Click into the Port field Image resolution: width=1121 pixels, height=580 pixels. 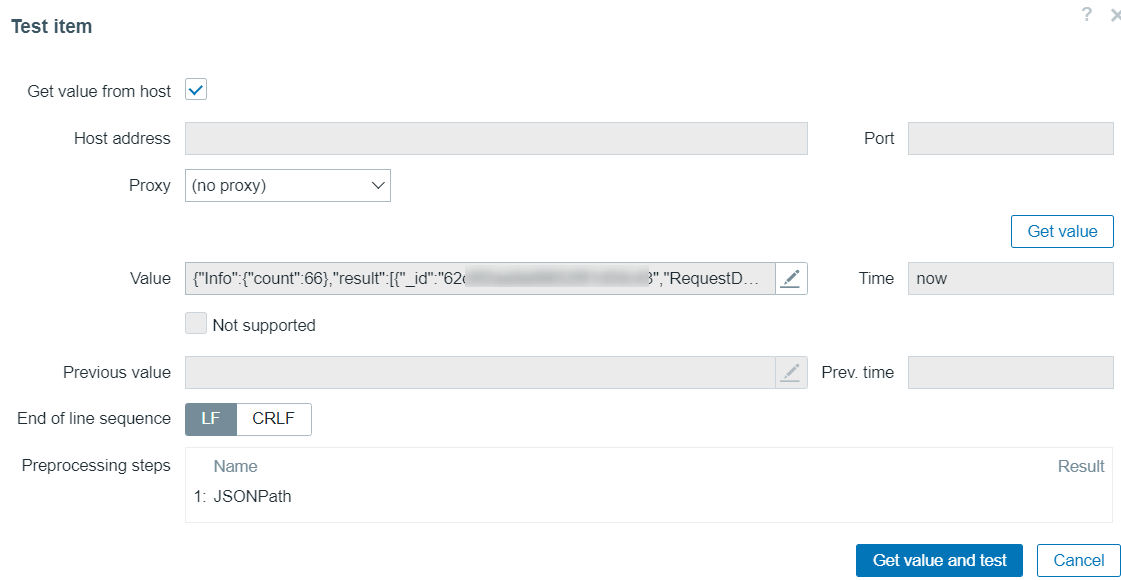click(1010, 139)
